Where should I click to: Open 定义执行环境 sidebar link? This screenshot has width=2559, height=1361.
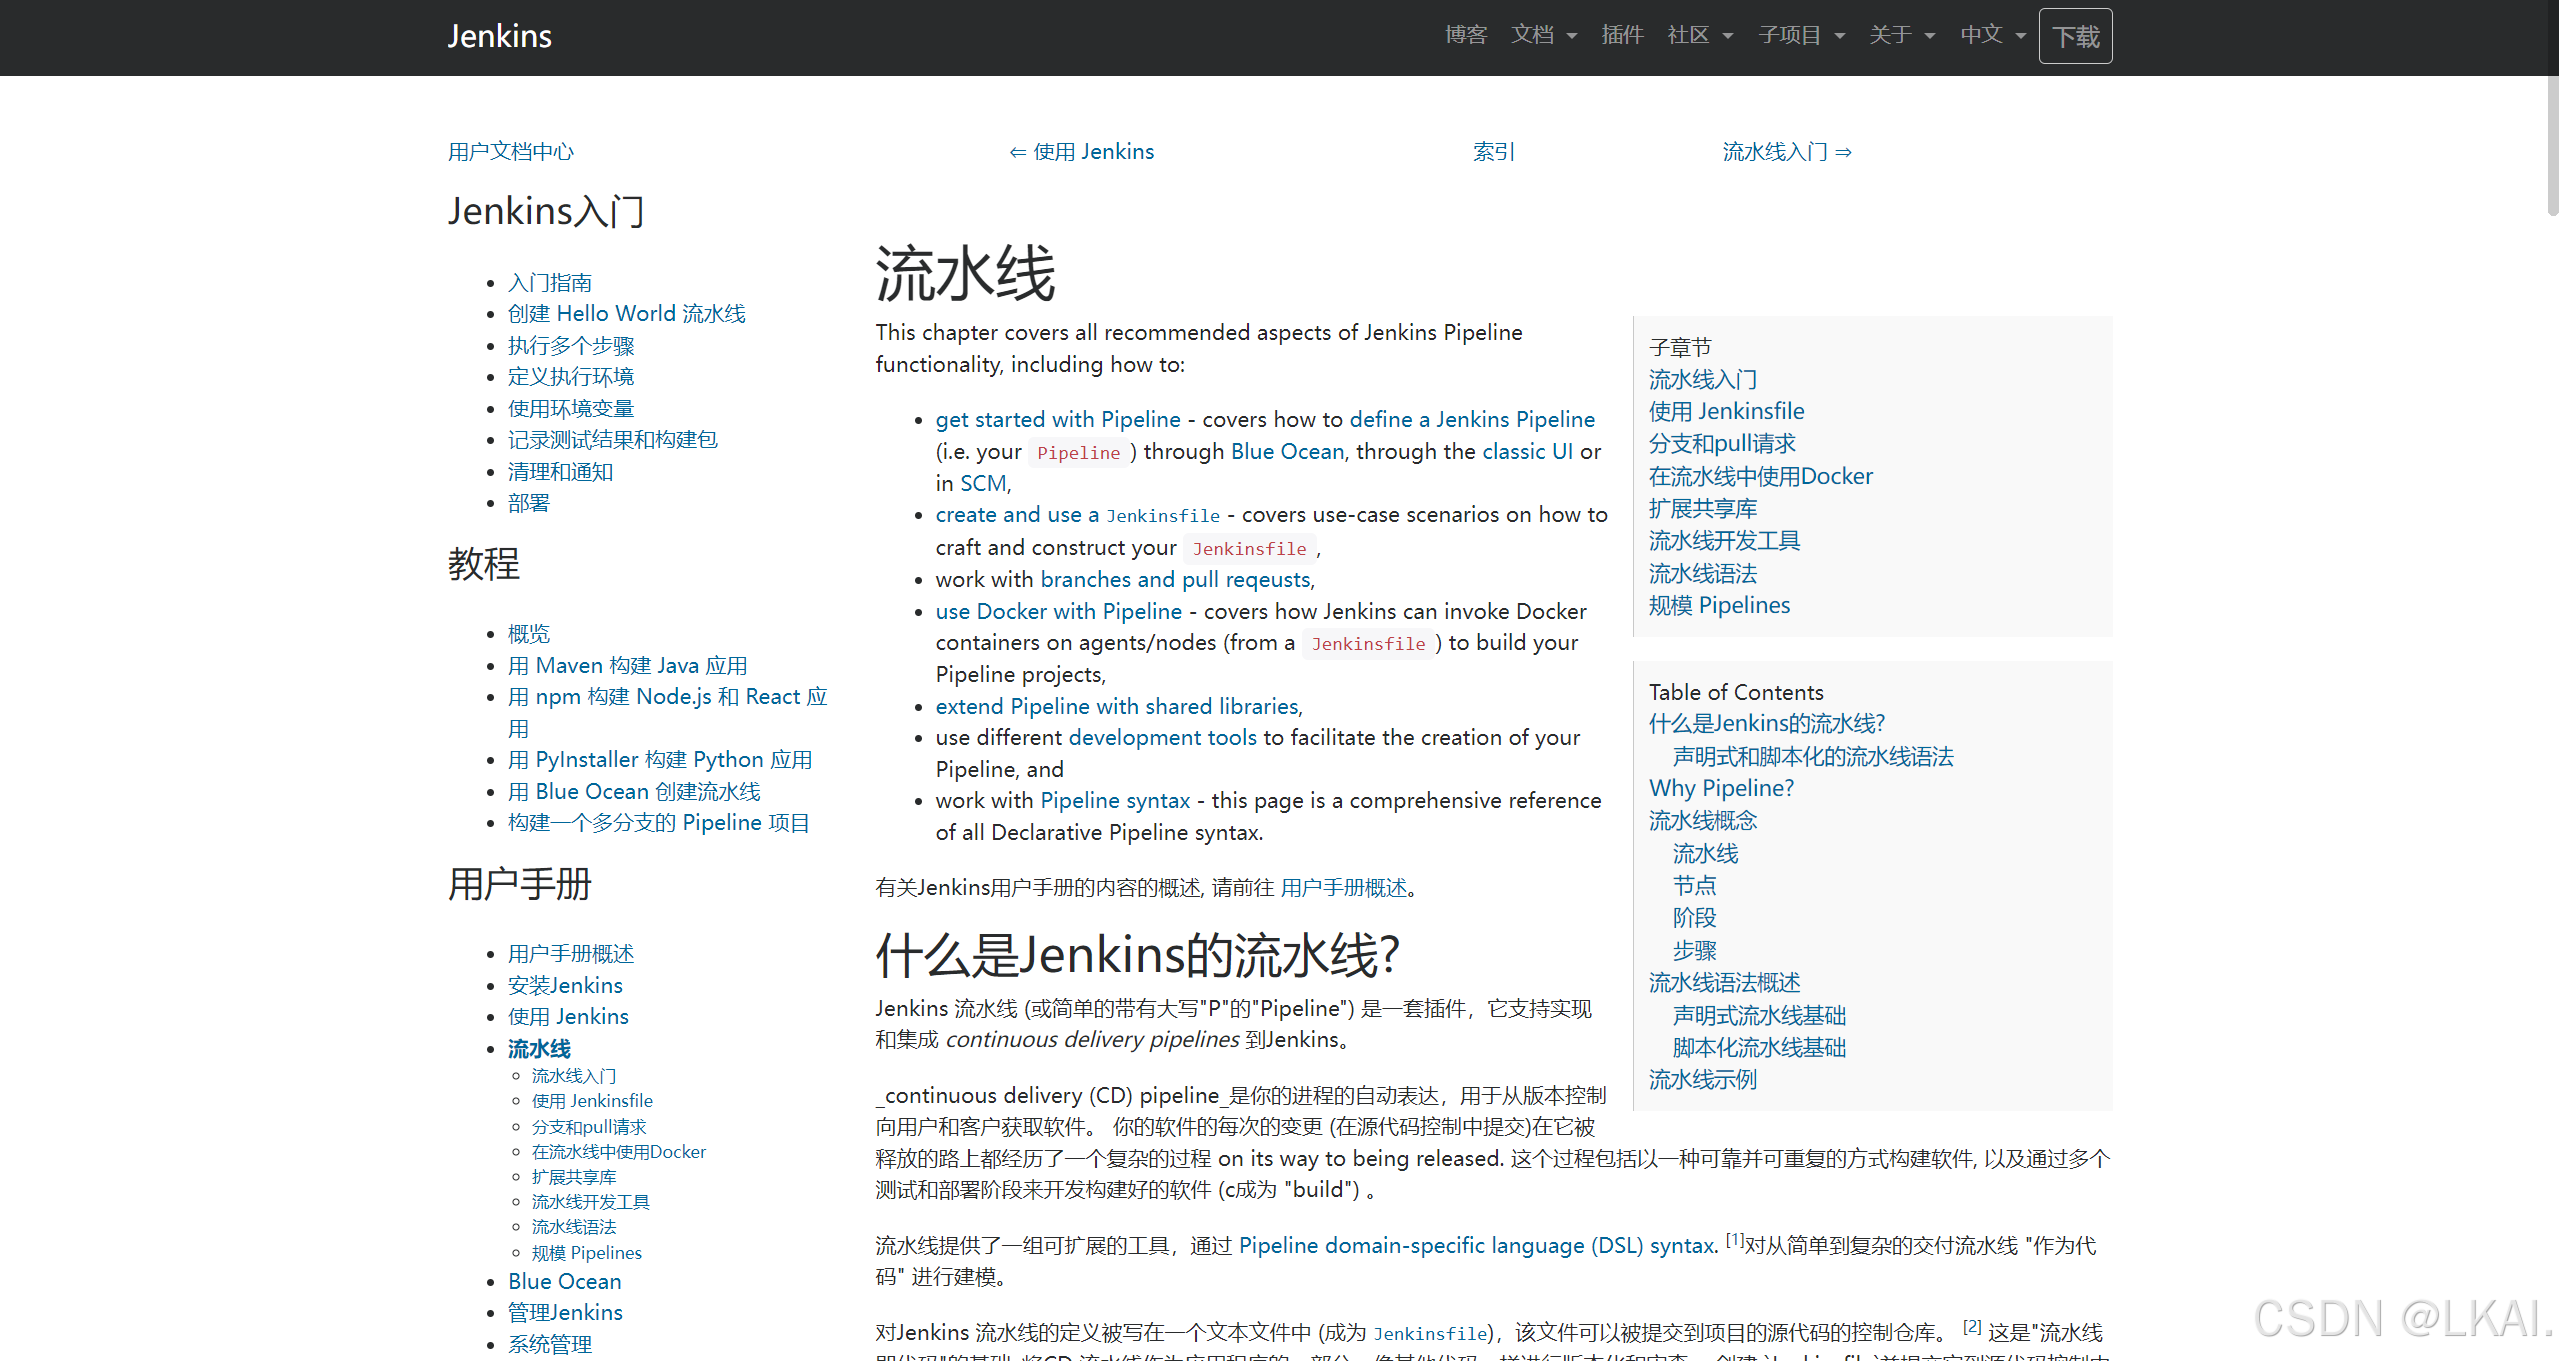(x=570, y=377)
